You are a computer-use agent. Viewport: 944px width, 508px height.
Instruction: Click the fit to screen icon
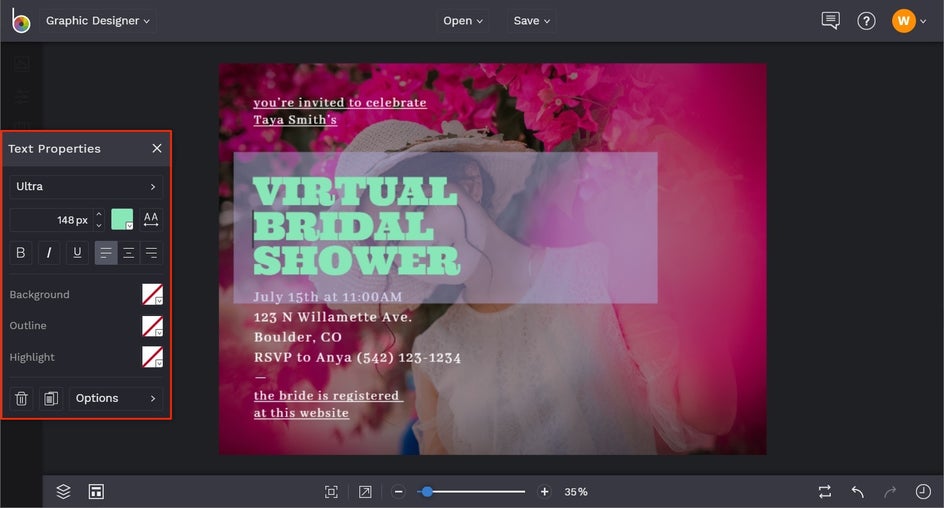click(331, 492)
